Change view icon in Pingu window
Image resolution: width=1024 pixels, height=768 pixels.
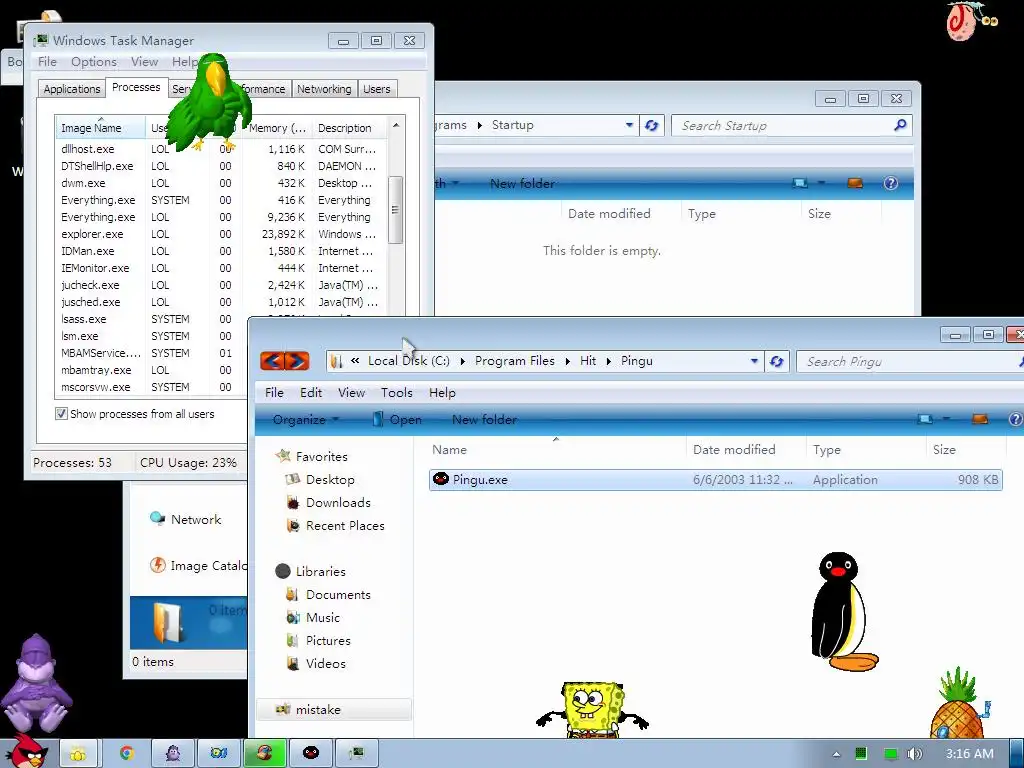[x=925, y=419]
